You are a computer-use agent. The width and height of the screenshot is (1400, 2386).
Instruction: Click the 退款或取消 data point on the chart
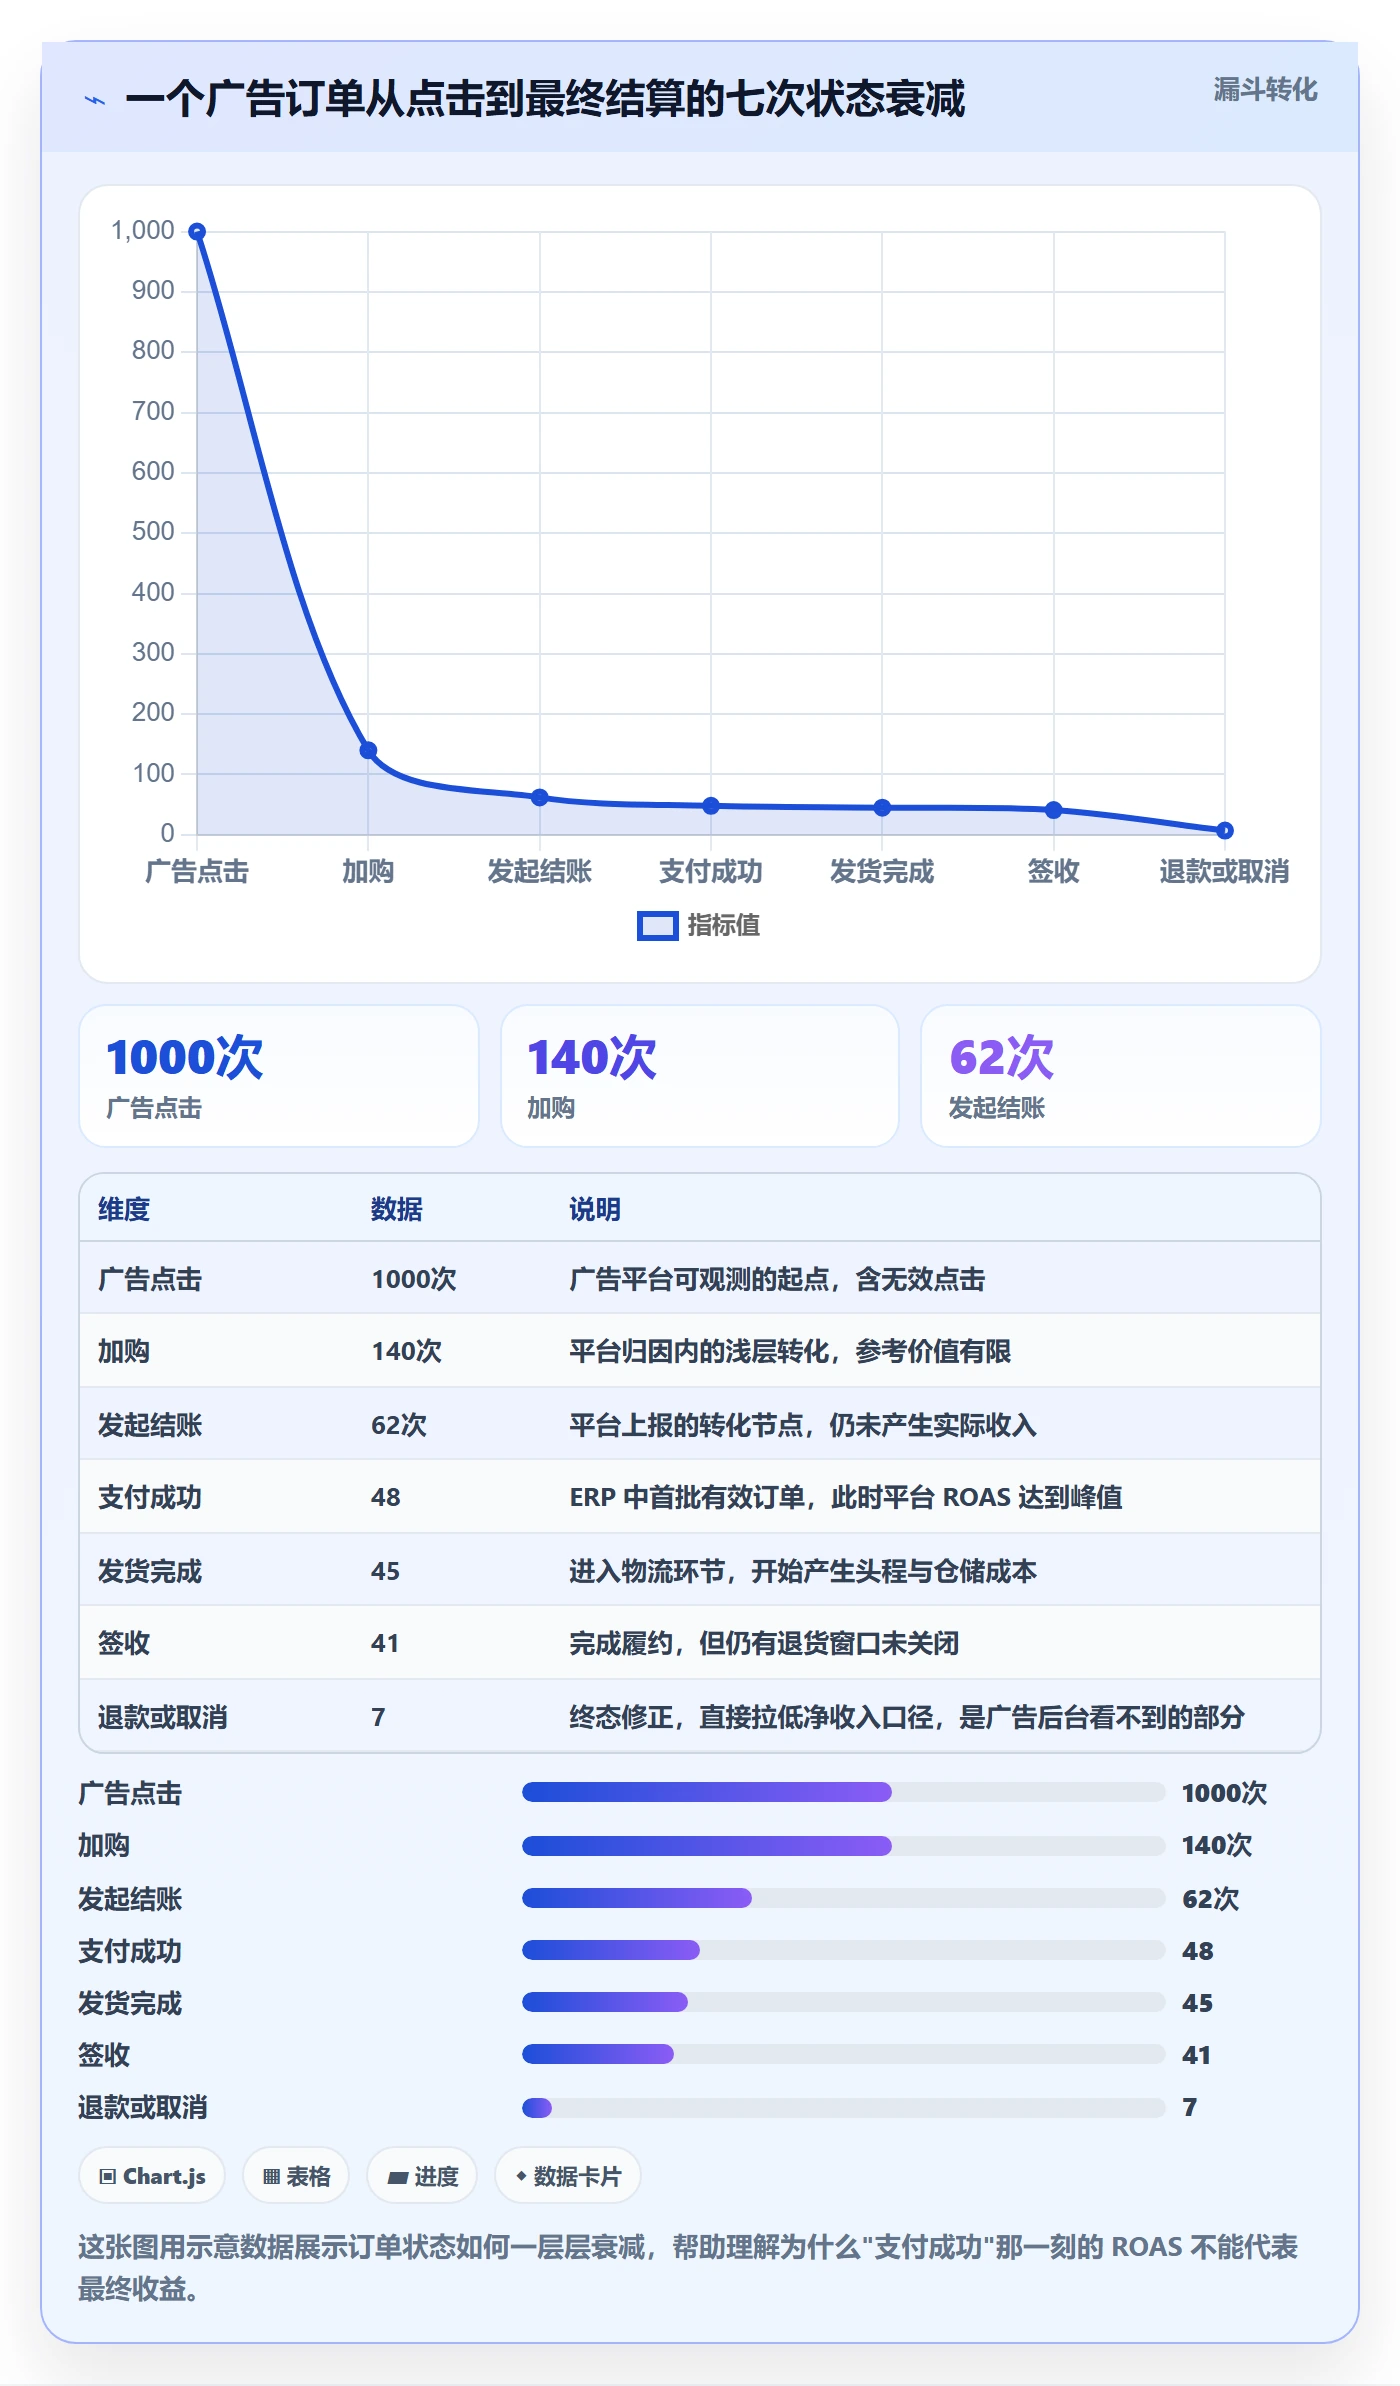[1225, 830]
